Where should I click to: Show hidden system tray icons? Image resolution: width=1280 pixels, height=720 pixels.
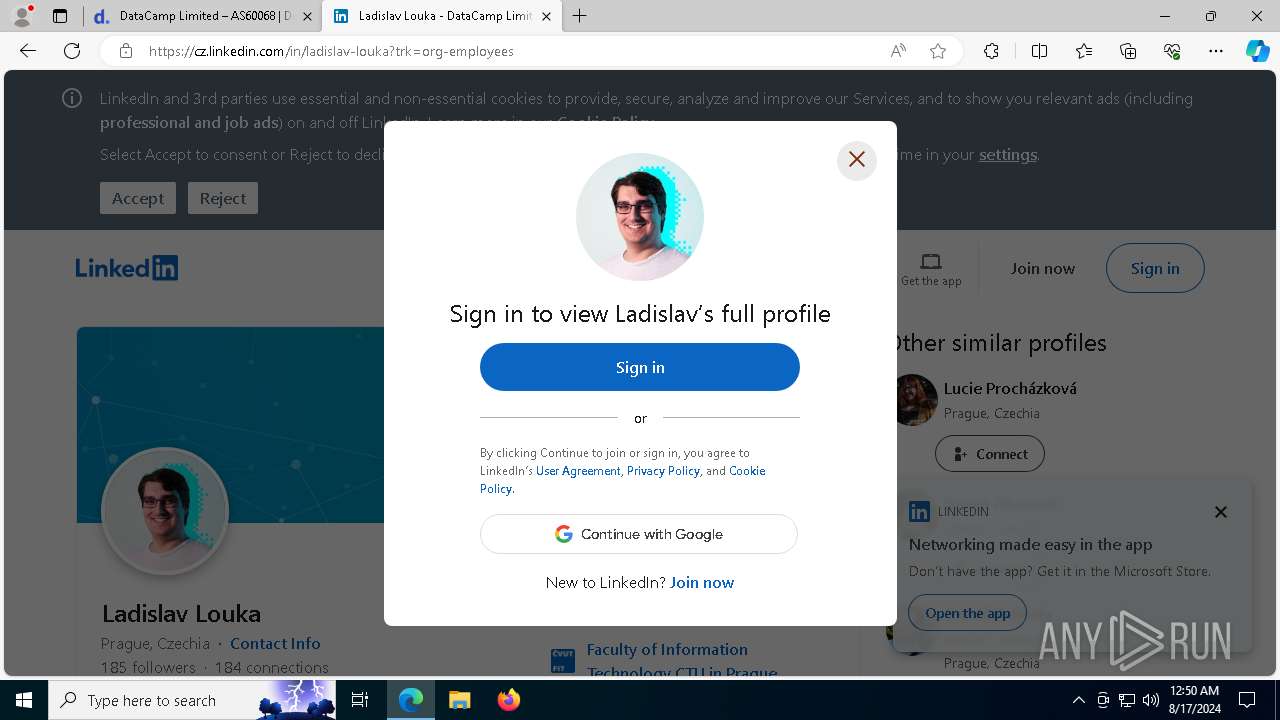pyautogui.click(x=1078, y=700)
